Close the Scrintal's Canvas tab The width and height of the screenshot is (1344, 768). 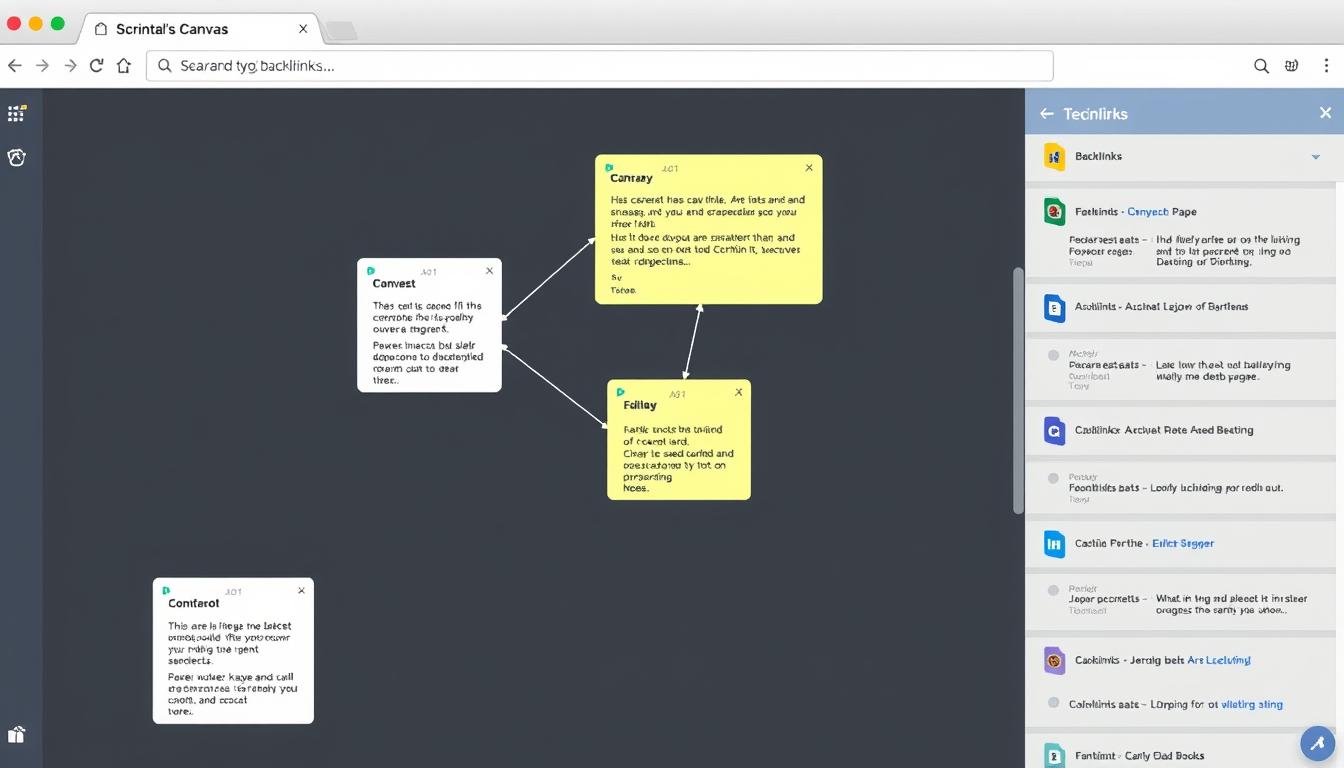pos(303,29)
